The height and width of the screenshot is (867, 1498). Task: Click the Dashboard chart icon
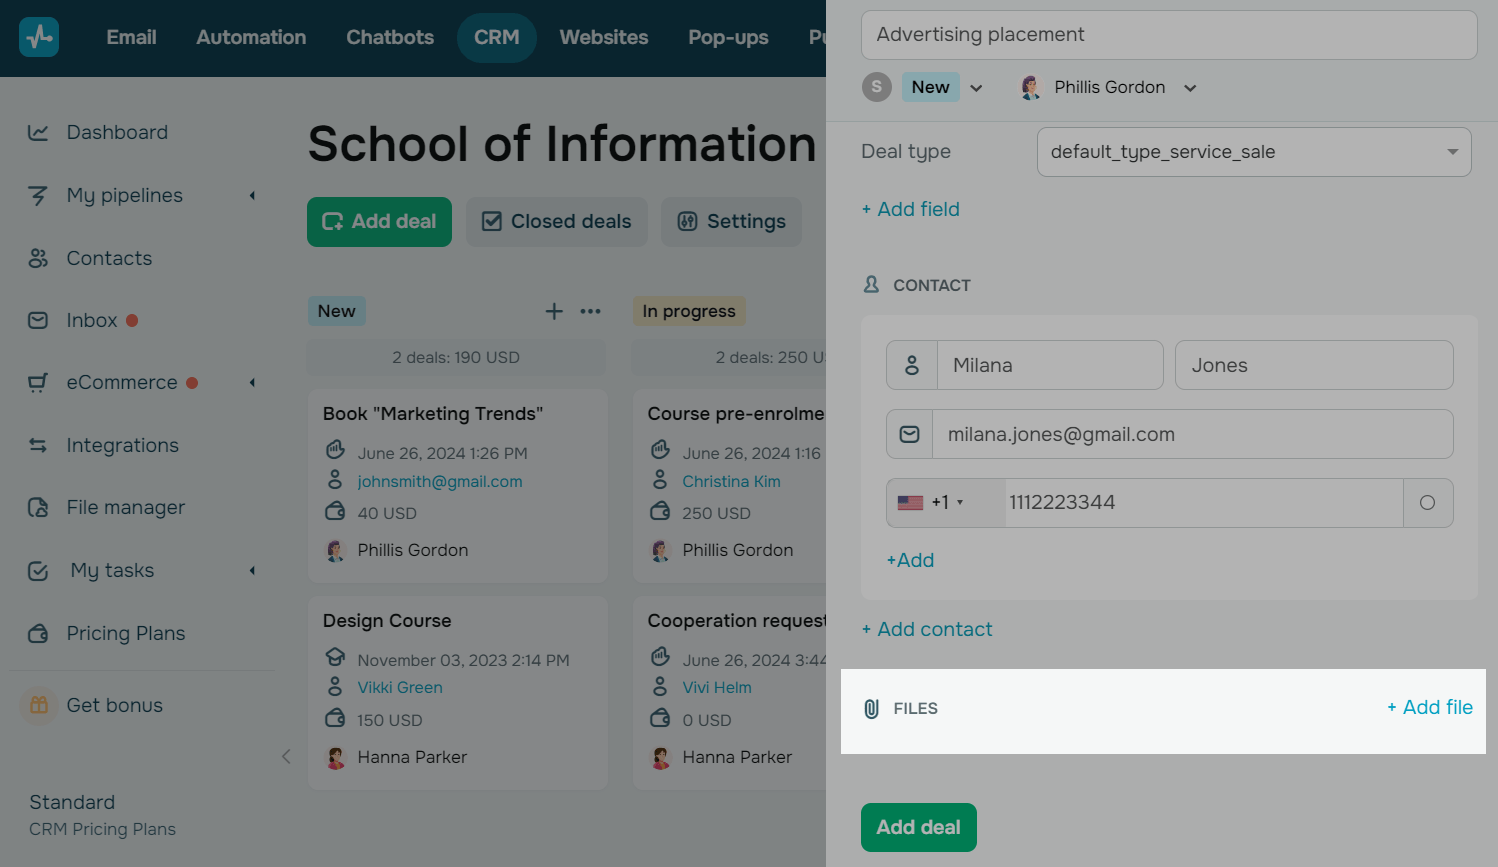tap(38, 132)
